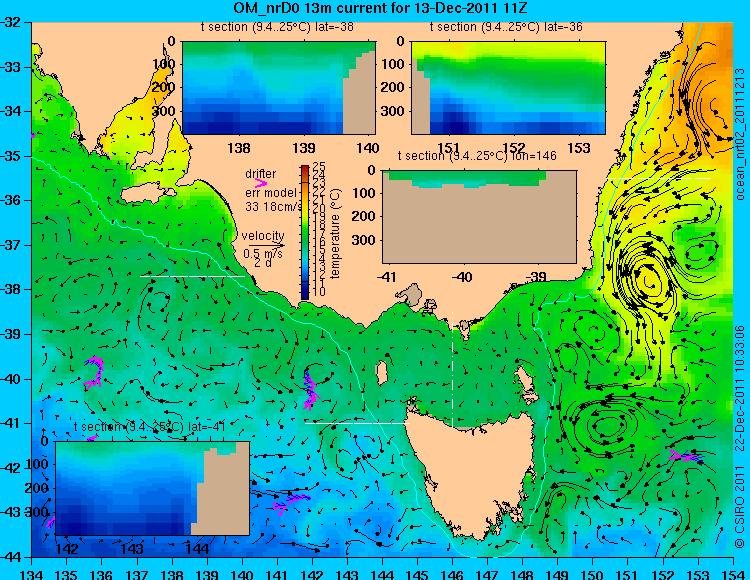The height and width of the screenshot is (580, 750).
Task: Click the '33 18cm/s' error value
Action: [x=274, y=206]
